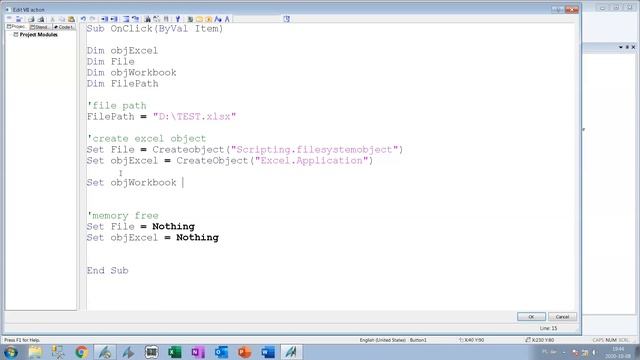Click the 'Line: 15' indicator in the dialog

click(x=548, y=328)
